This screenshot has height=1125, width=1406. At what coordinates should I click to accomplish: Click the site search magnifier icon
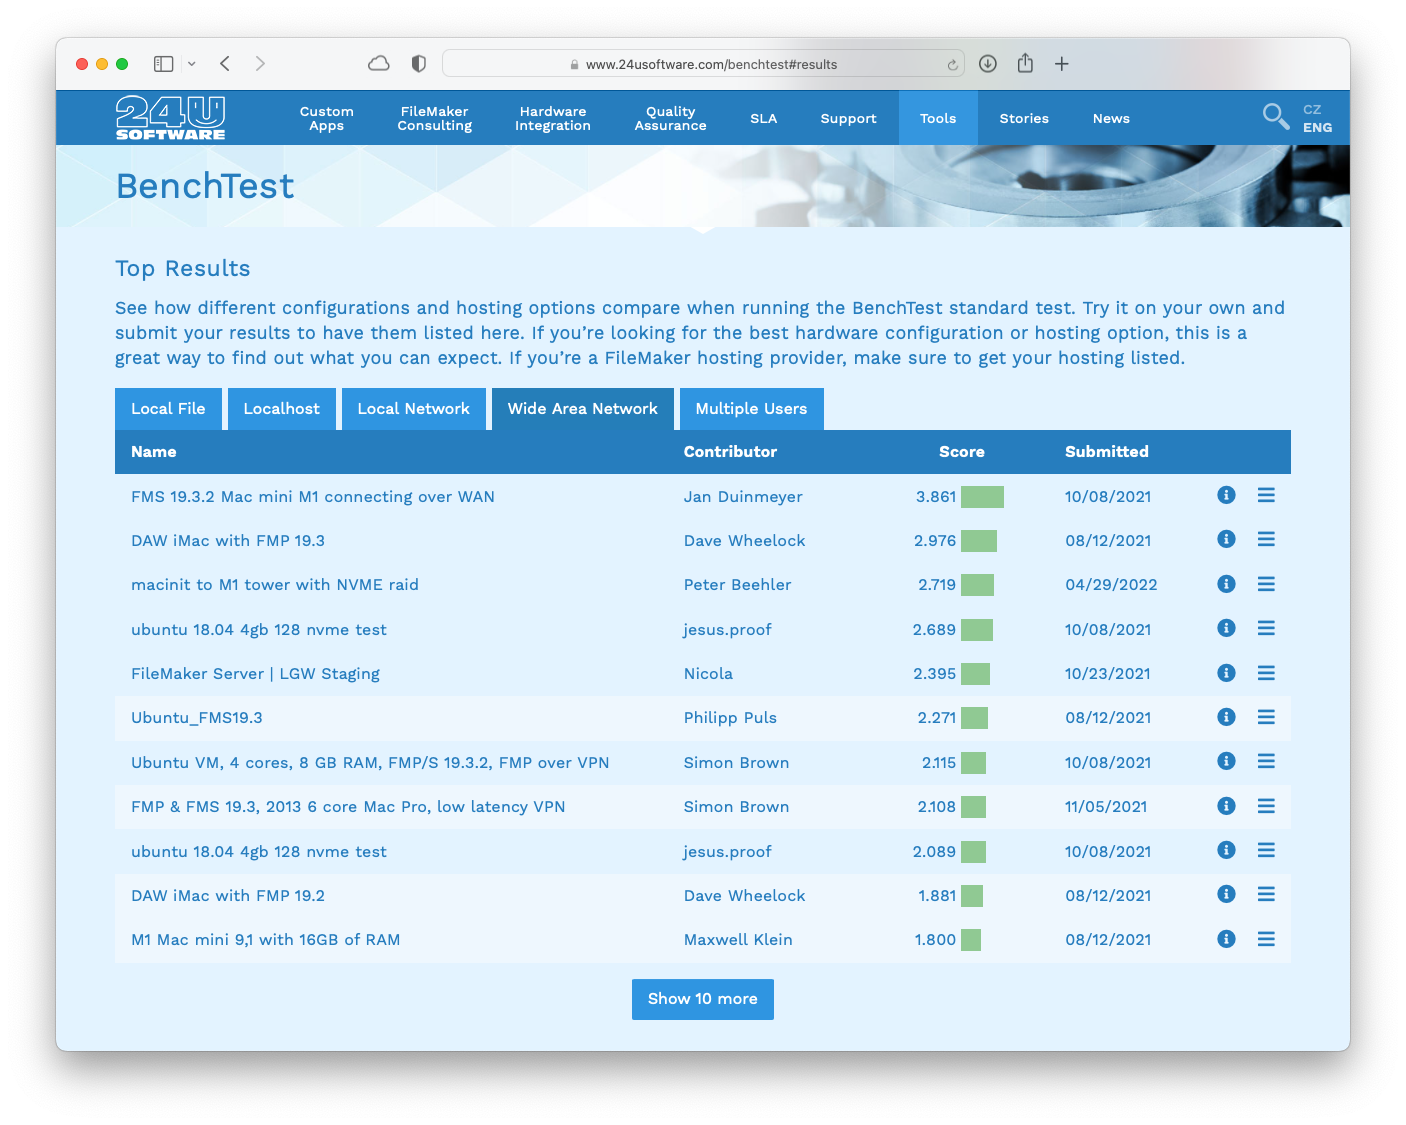[1275, 117]
